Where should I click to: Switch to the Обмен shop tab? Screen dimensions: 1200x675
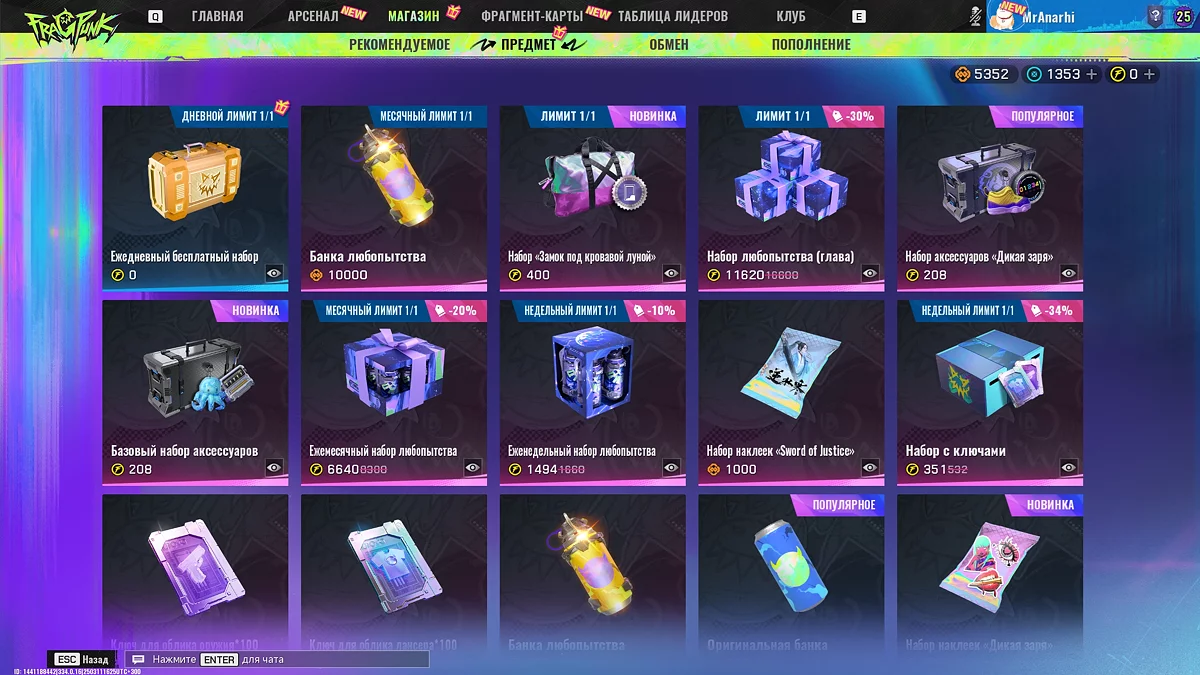pyautogui.click(x=668, y=44)
